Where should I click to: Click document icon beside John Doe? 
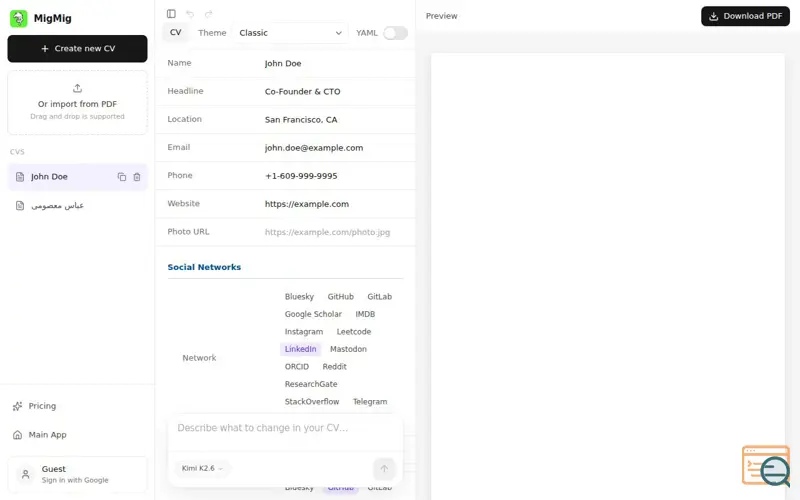(x=20, y=177)
